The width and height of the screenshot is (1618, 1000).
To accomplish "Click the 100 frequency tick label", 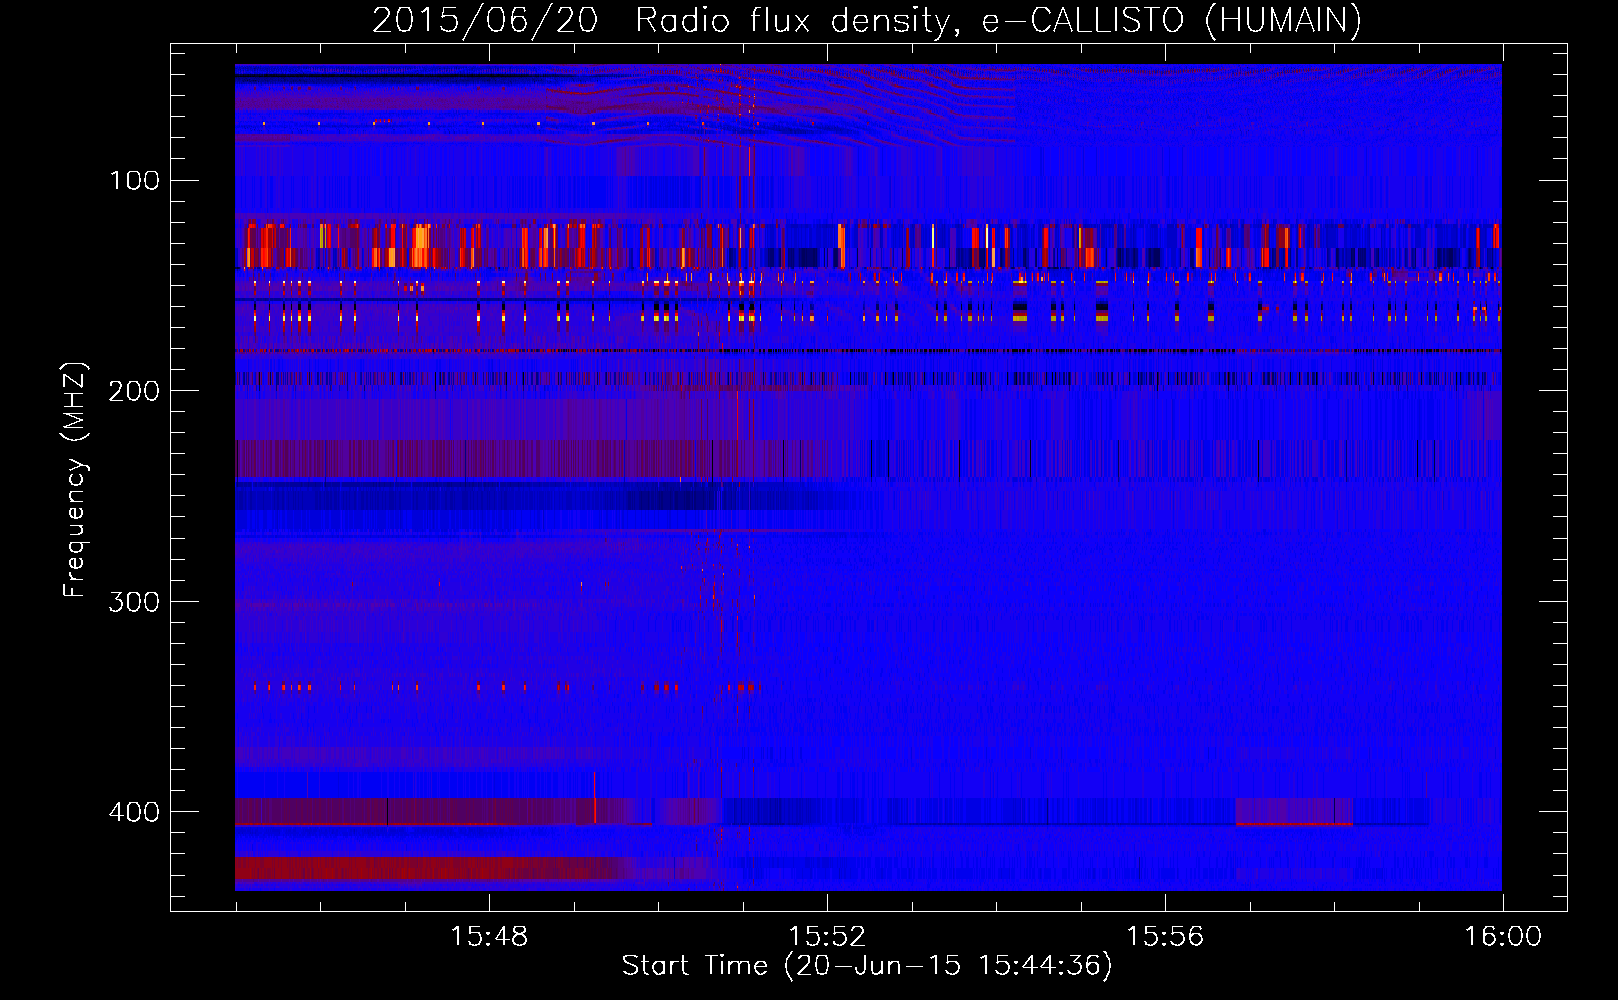I will click(134, 181).
